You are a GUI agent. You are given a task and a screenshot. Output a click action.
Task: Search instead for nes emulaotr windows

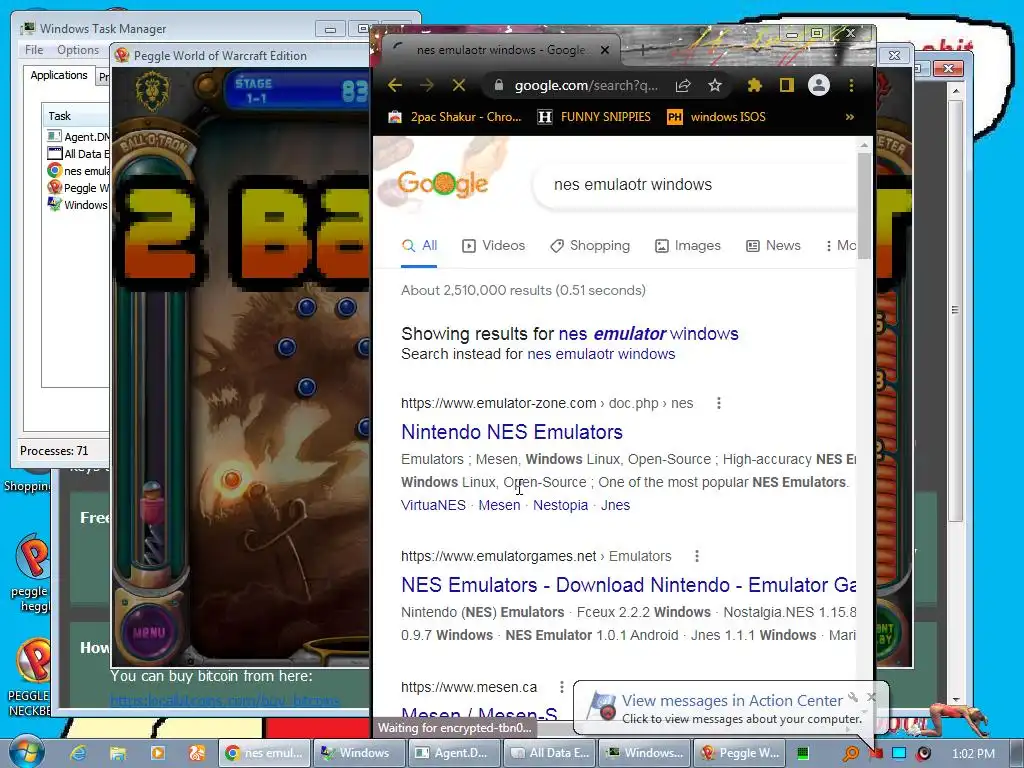click(601, 354)
